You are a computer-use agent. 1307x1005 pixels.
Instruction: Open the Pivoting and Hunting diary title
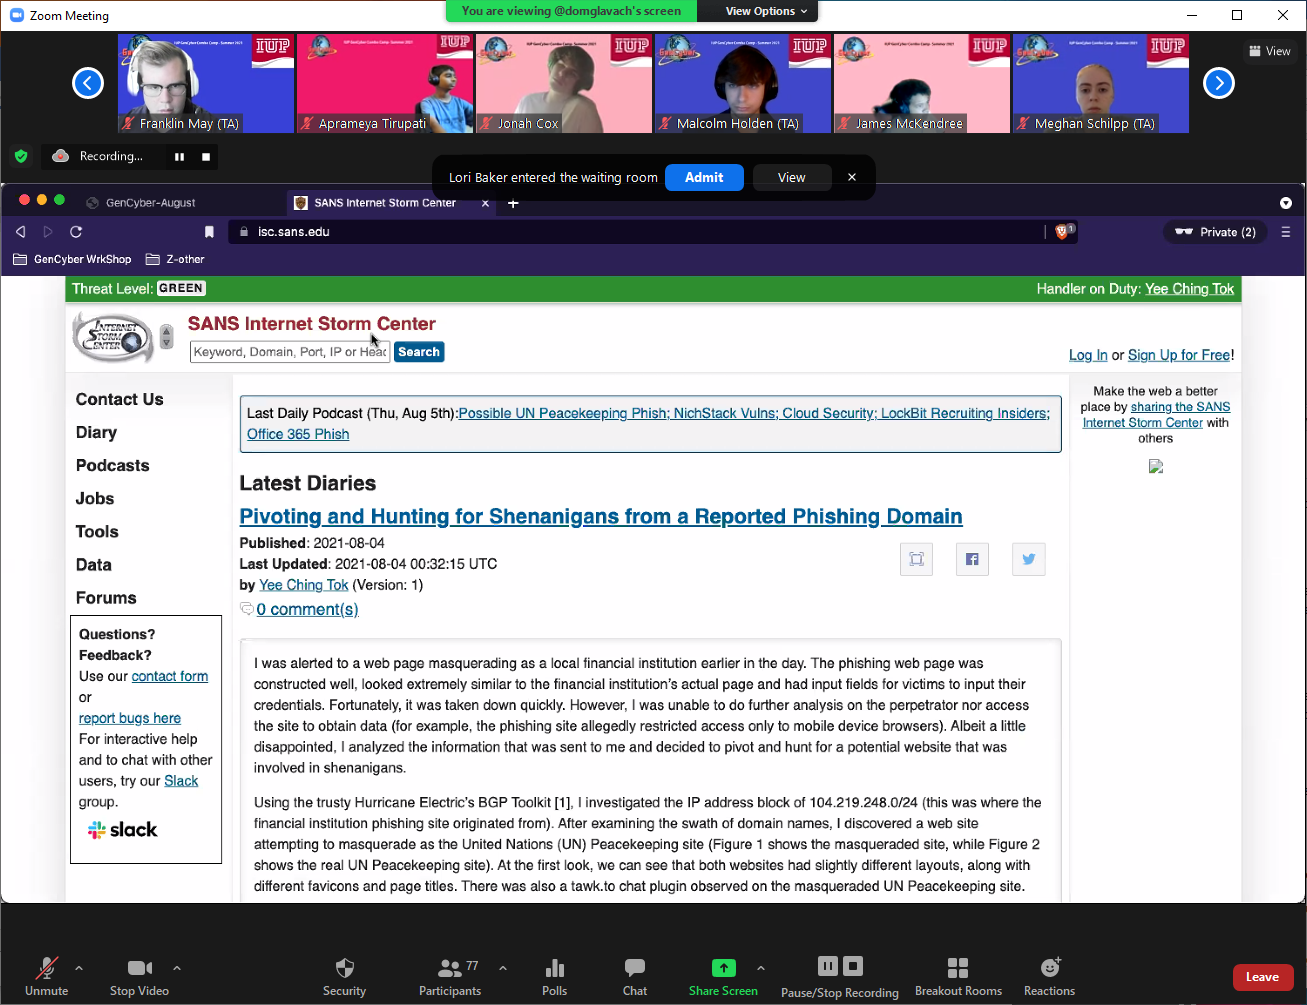click(601, 516)
